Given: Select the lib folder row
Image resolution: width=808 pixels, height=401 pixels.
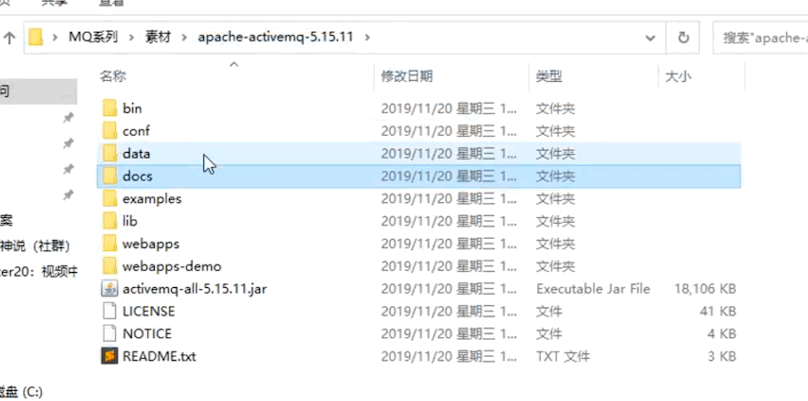Looking at the screenshot, I should pos(418,221).
